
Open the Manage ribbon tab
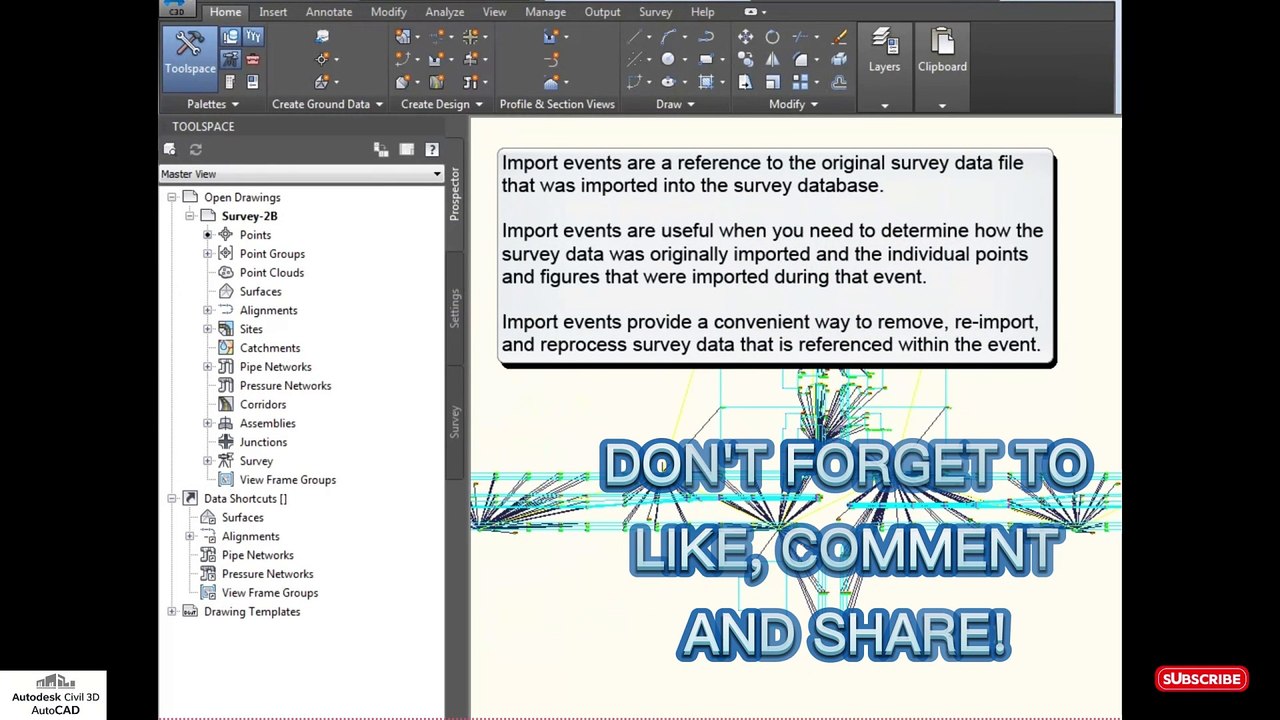pos(545,12)
